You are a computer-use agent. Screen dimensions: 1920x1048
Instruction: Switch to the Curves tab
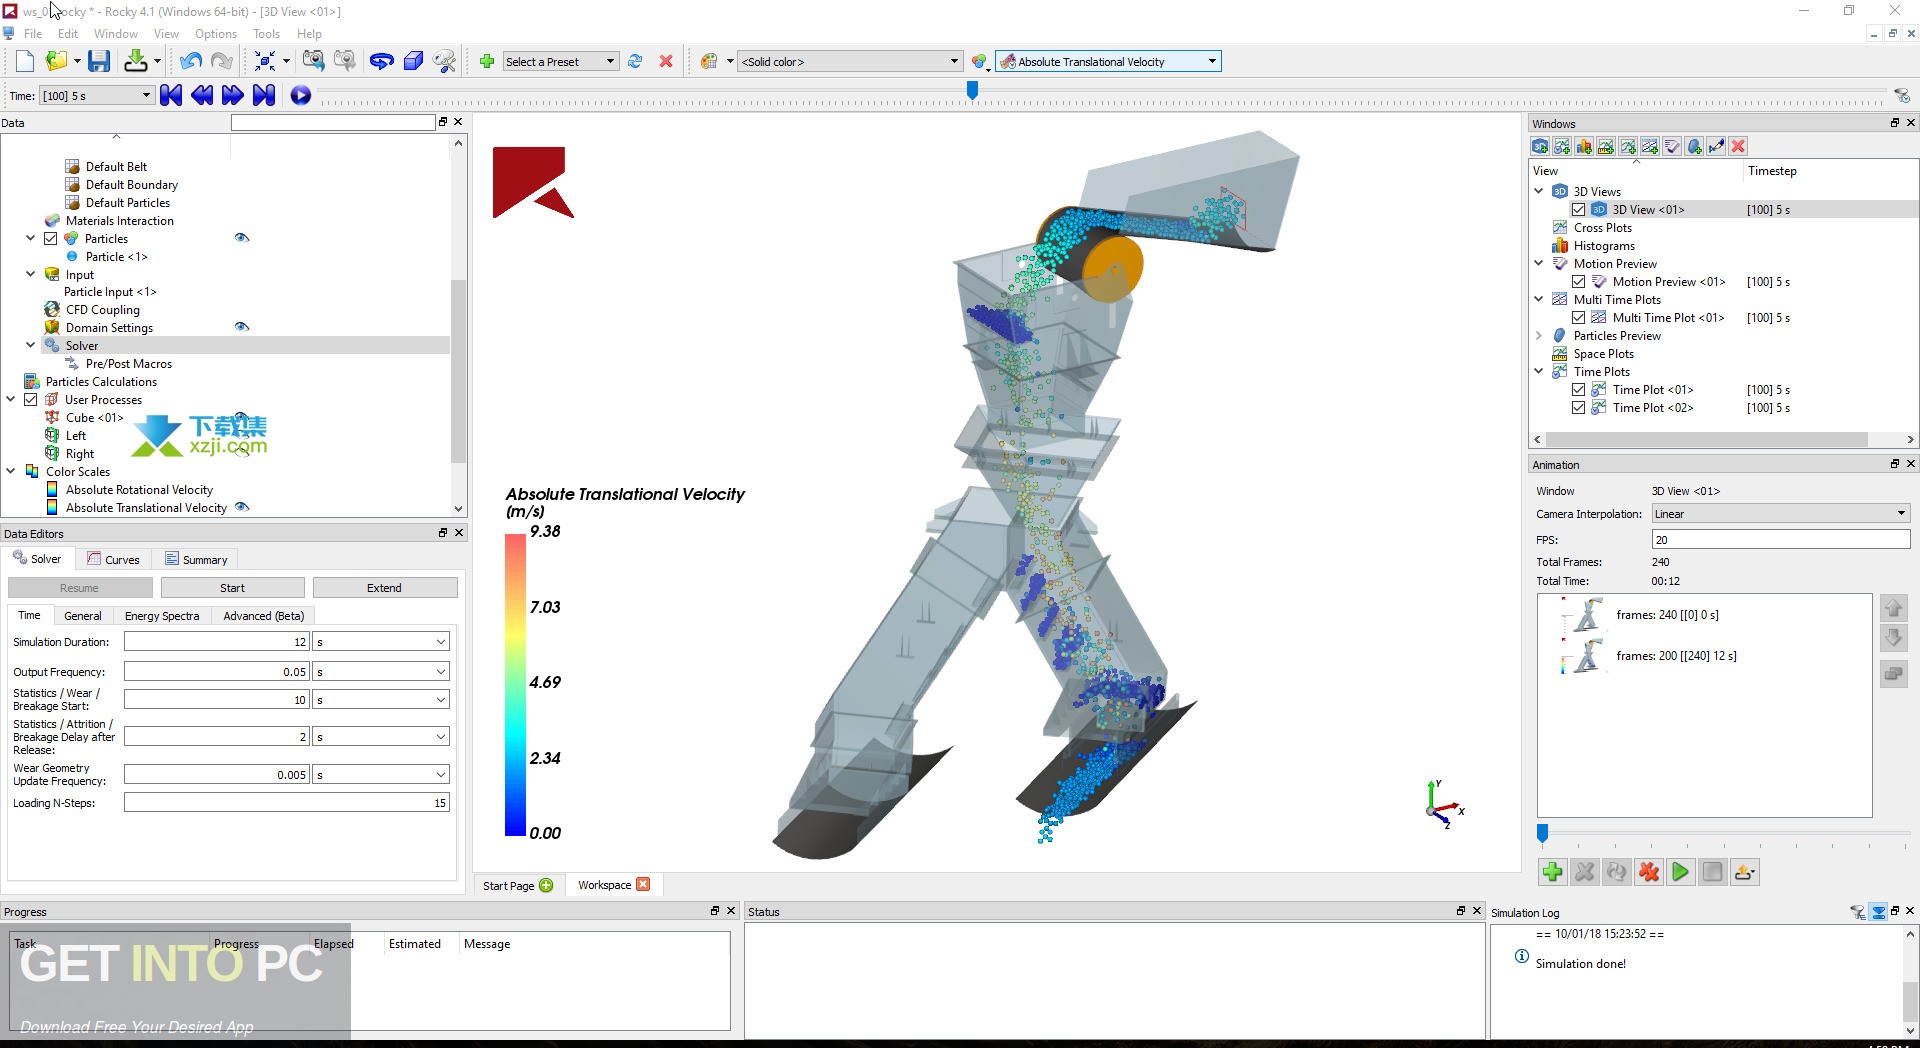pyautogui.click(x=113, y=560)
